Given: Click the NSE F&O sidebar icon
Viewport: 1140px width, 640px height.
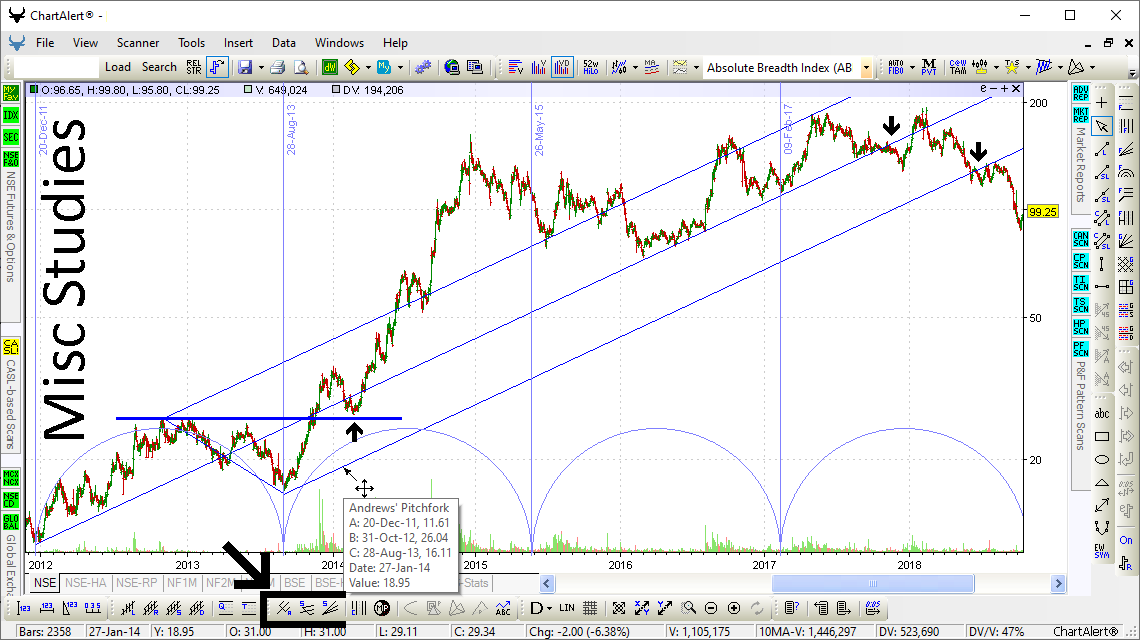Looking at the screenshot, I should (x=11, y=159).
